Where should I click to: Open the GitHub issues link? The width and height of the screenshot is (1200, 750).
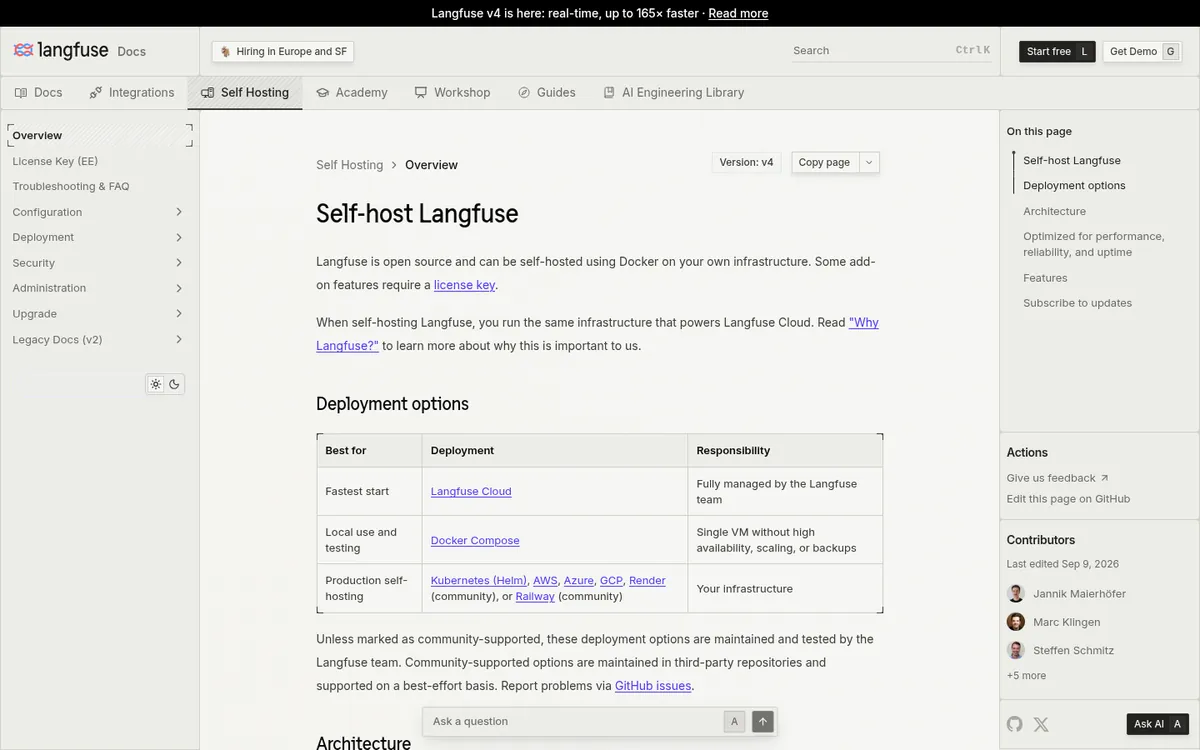[x=653, y=686]
